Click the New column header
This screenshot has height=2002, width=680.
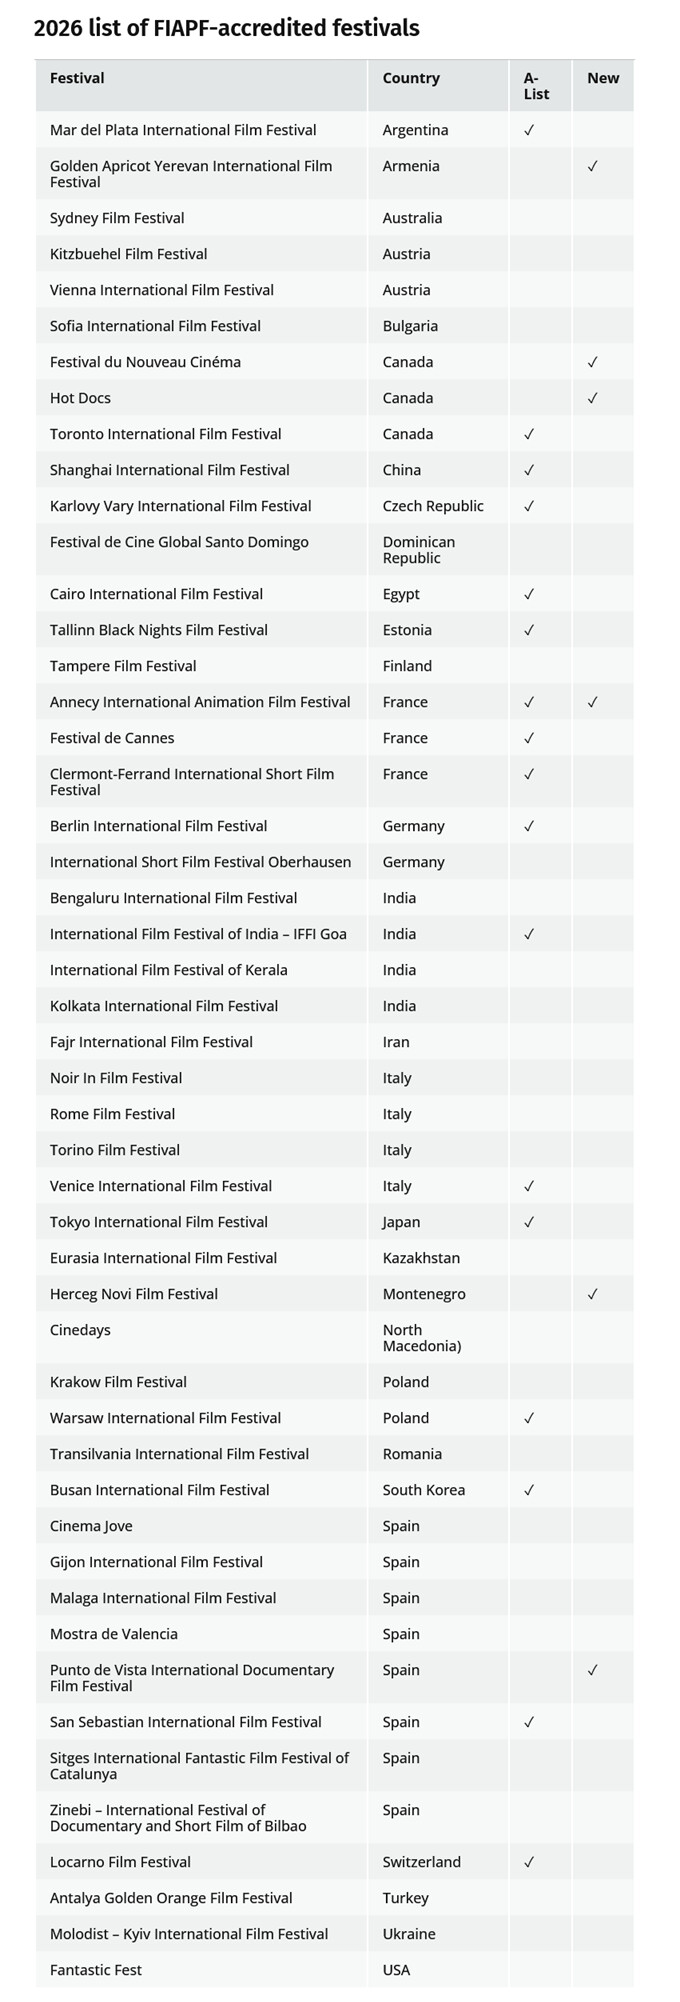click(603, 78)
